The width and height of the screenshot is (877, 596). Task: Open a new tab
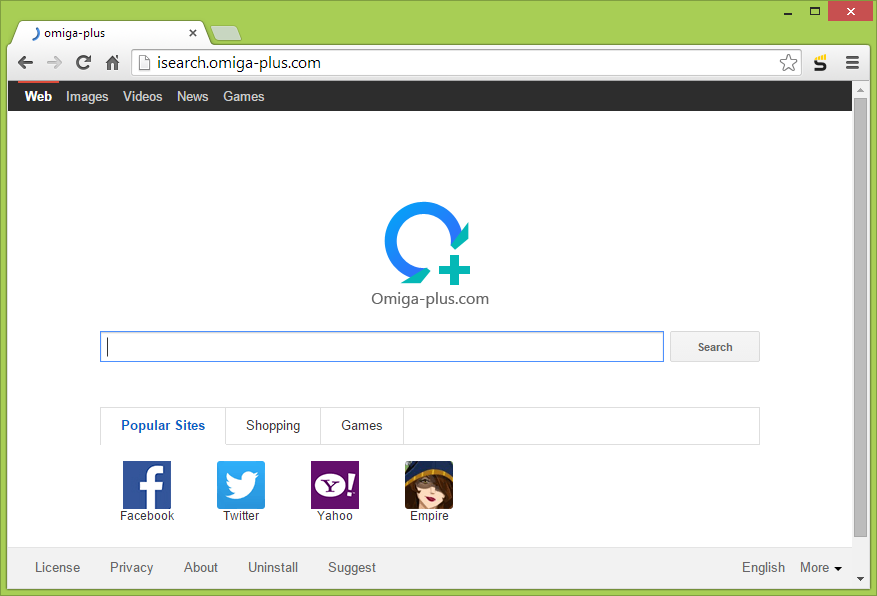pyautogui.click(x=227, y=34)
